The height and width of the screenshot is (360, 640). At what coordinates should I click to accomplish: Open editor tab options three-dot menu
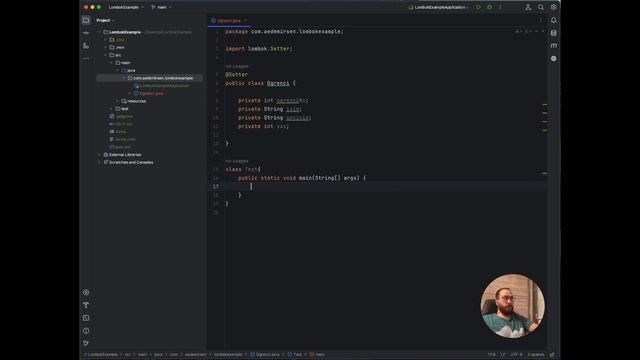tap(541, 20)
